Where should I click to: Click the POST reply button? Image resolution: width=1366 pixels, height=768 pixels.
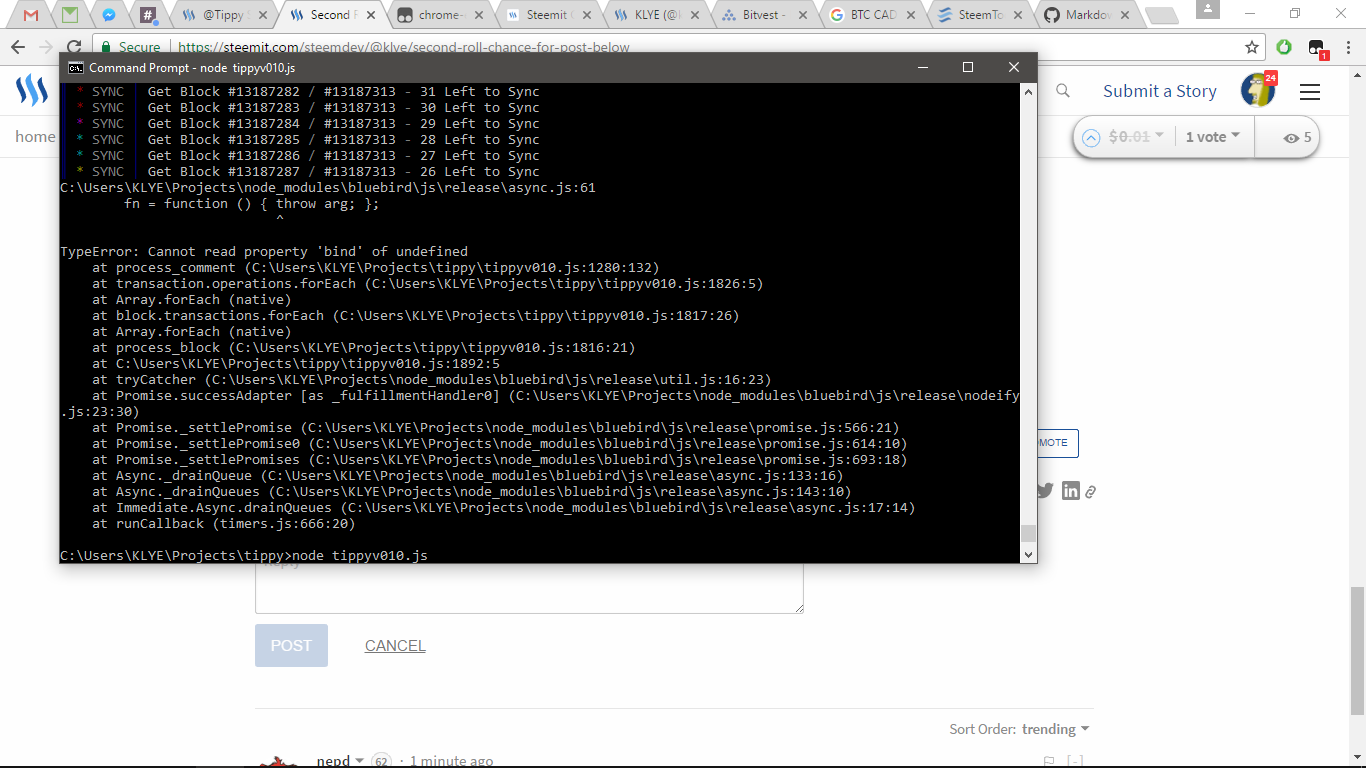tap(291, 645)
